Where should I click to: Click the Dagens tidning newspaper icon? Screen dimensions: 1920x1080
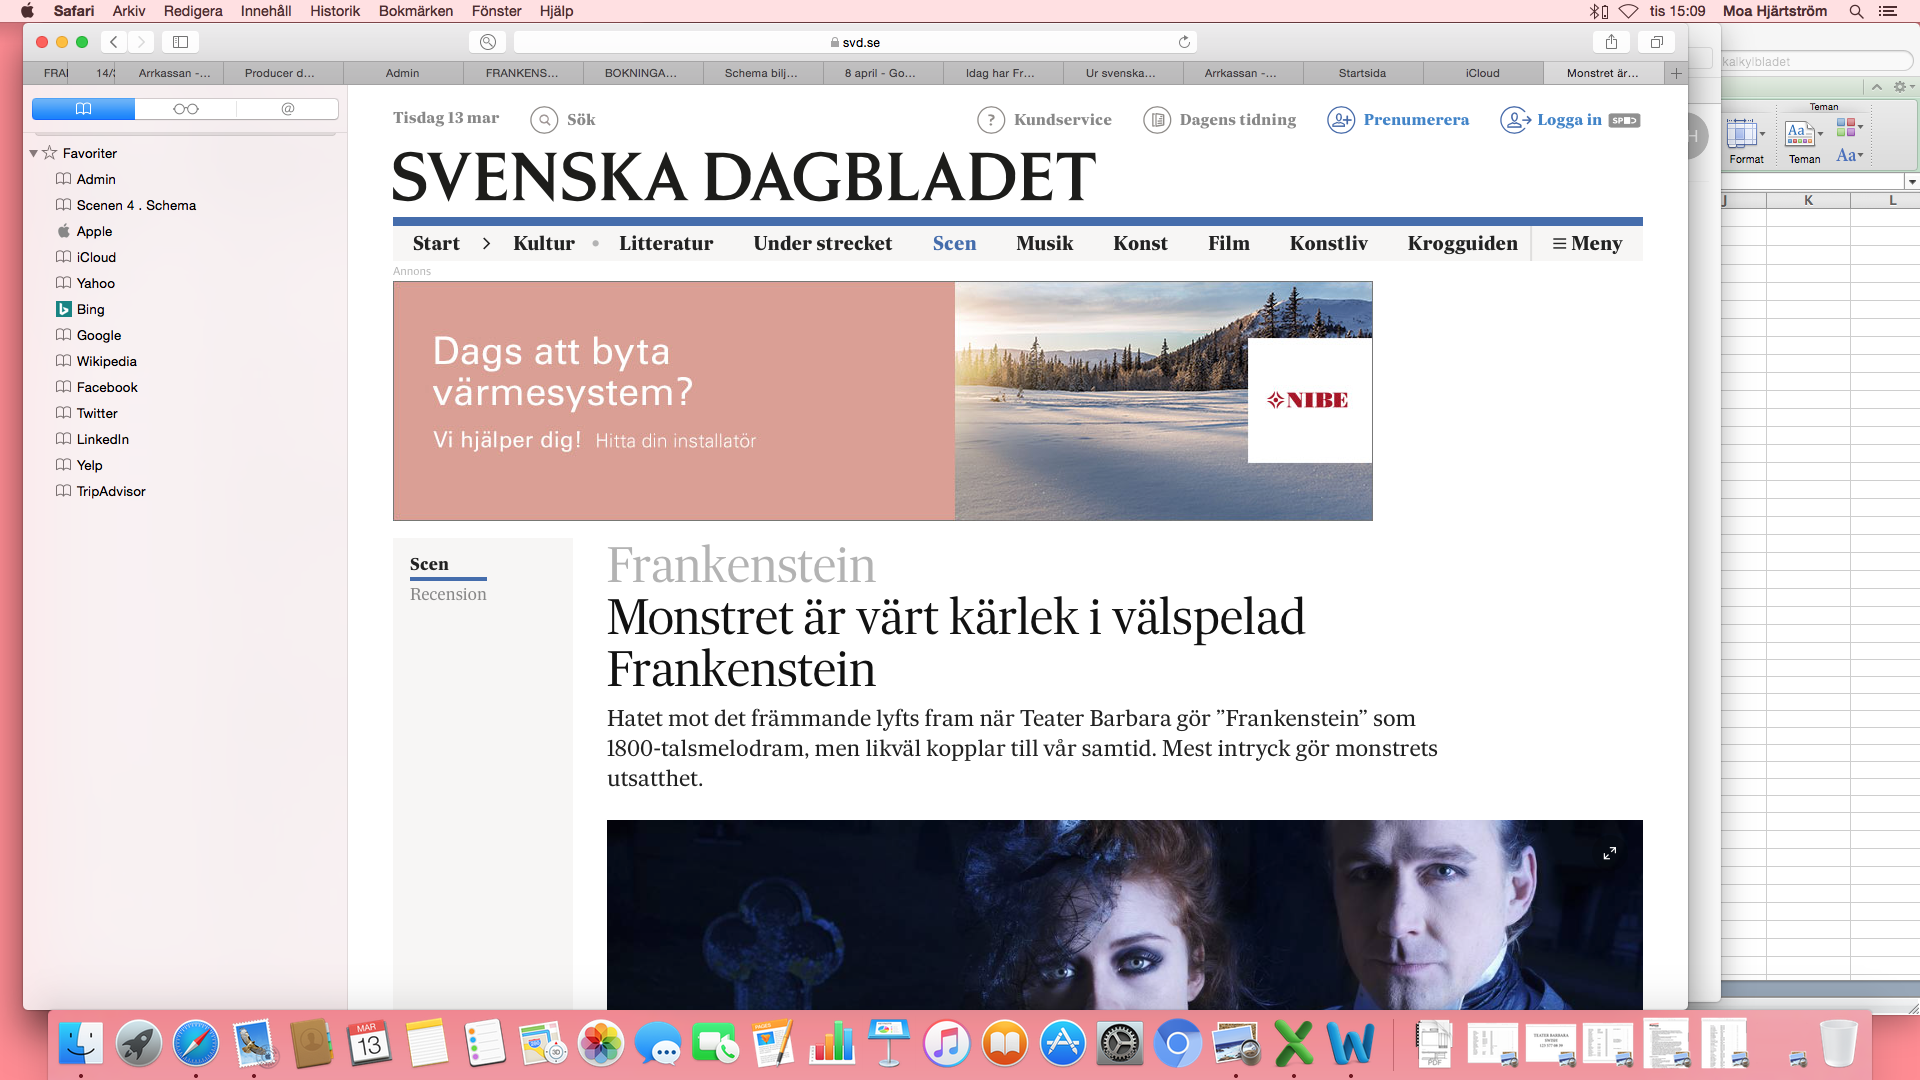click(1157, 120)
